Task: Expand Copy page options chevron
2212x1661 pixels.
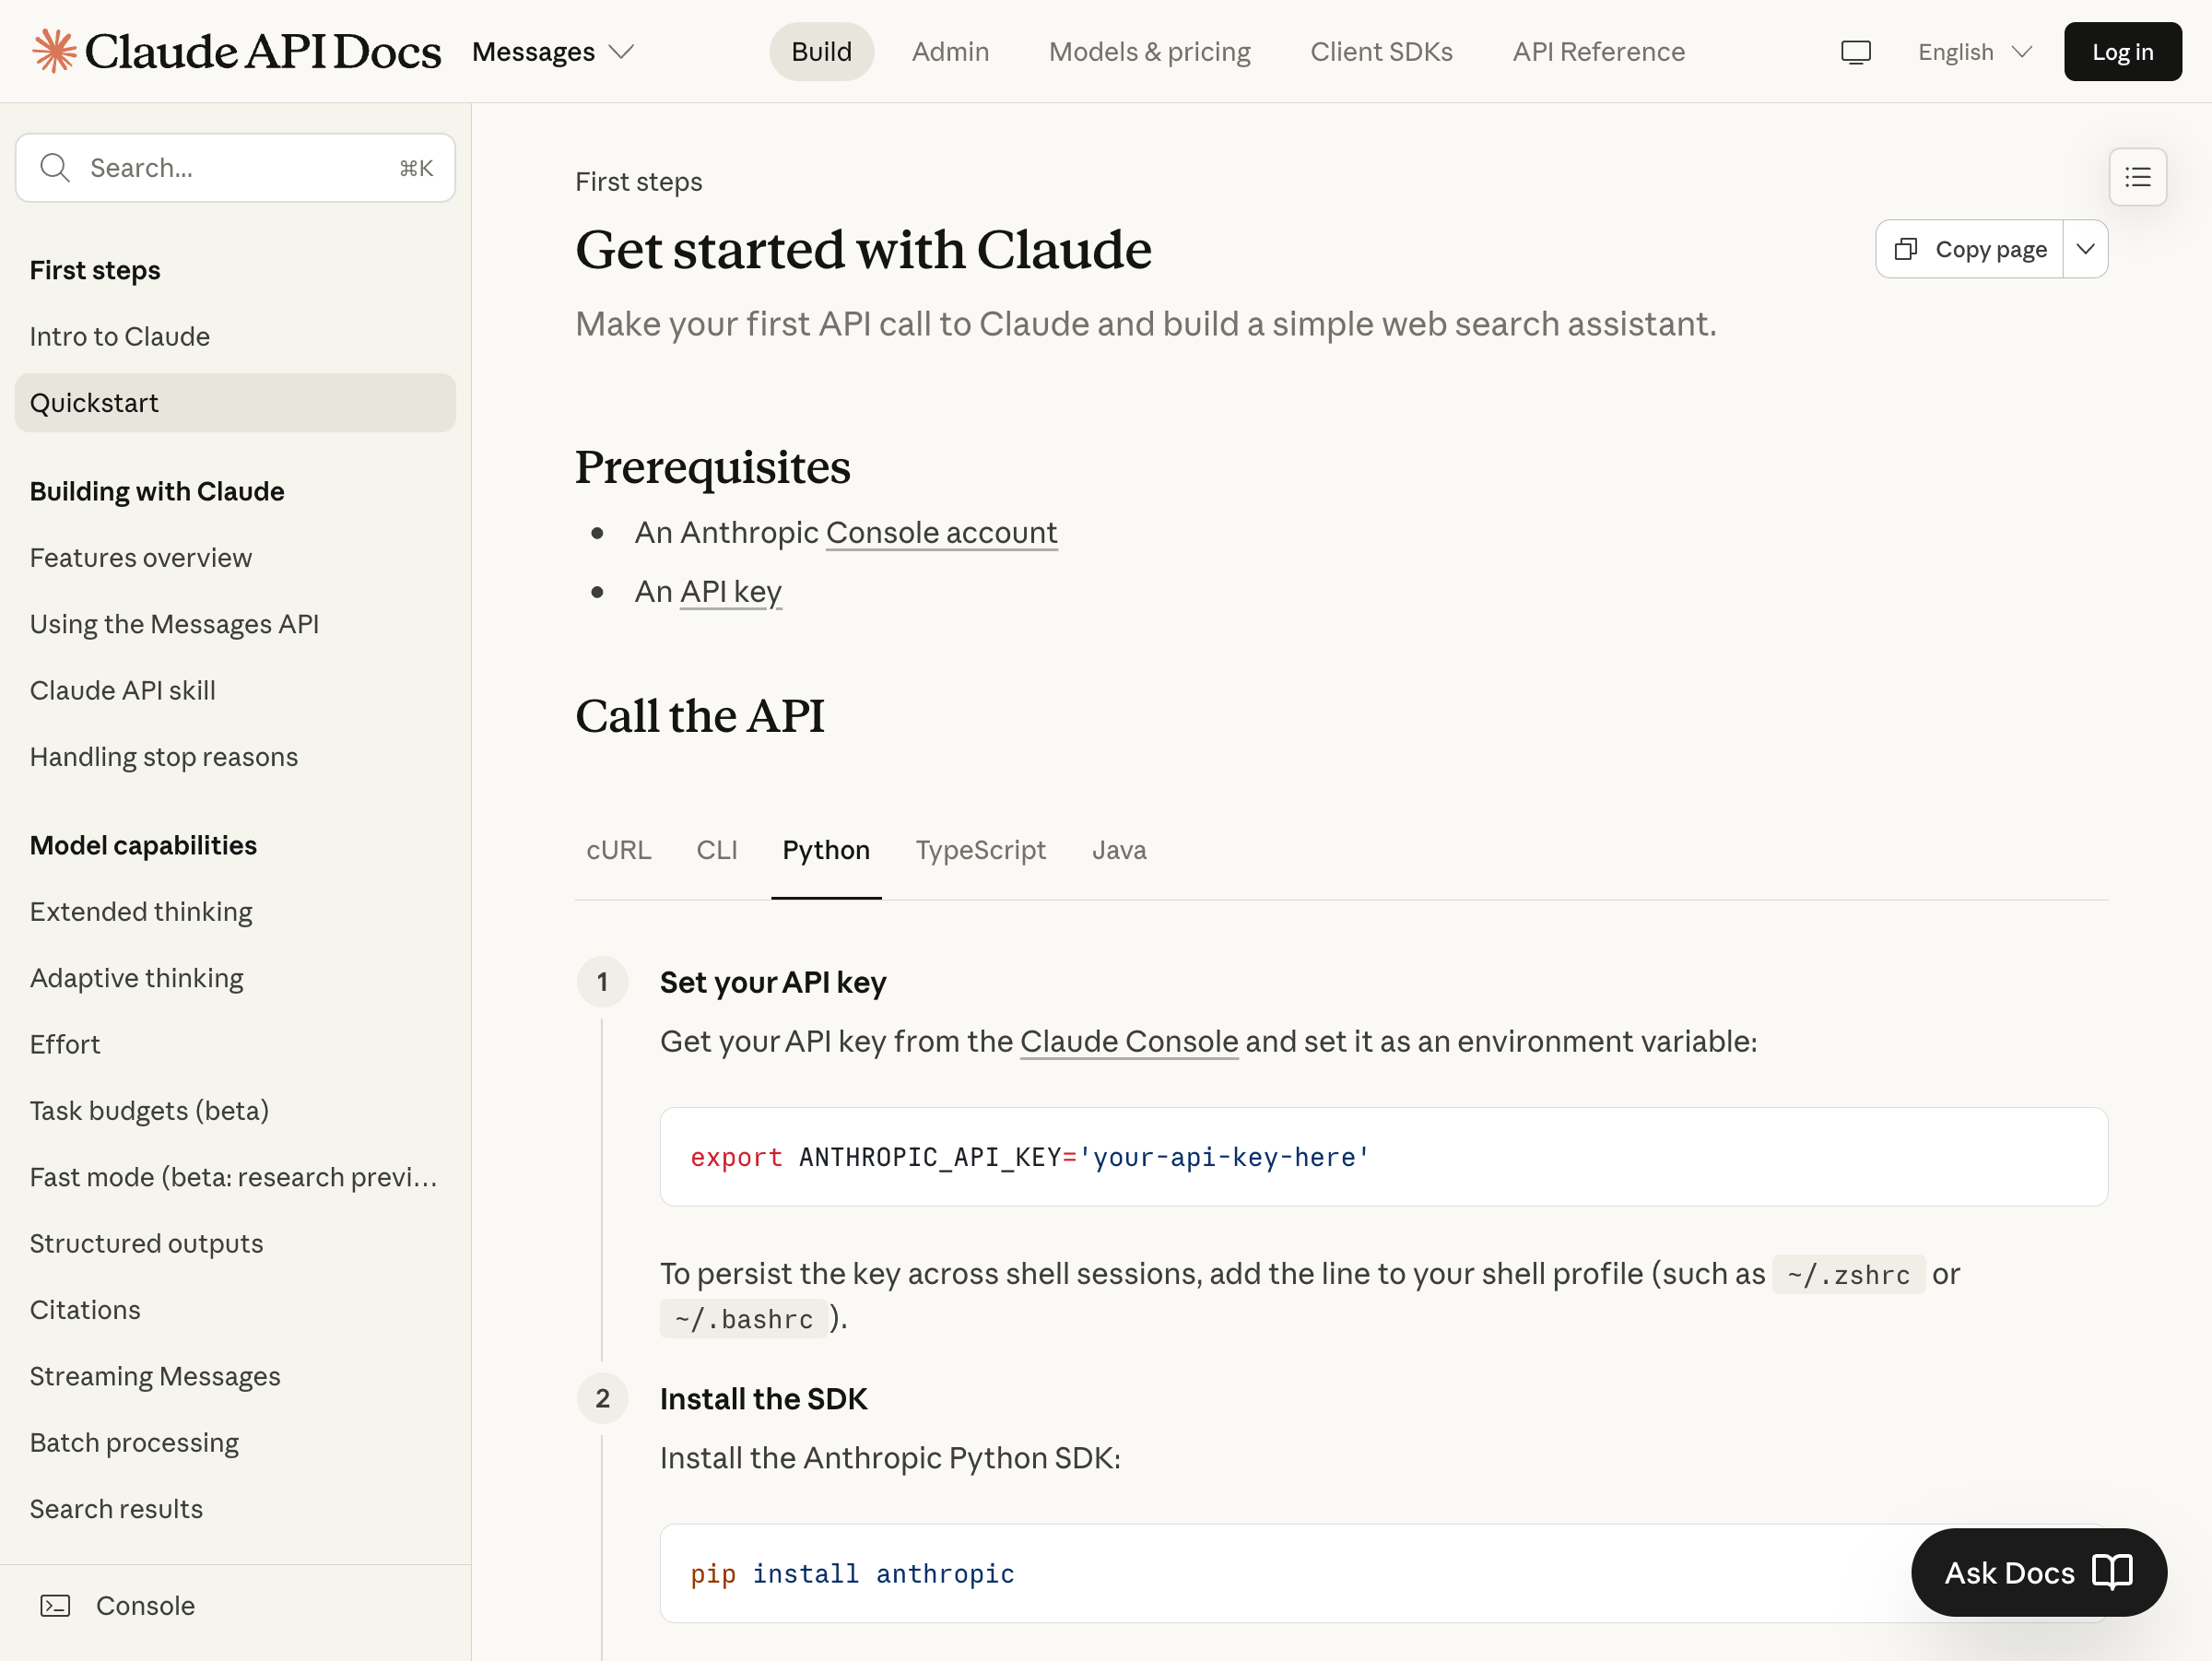Action: tap(2085, 249)
